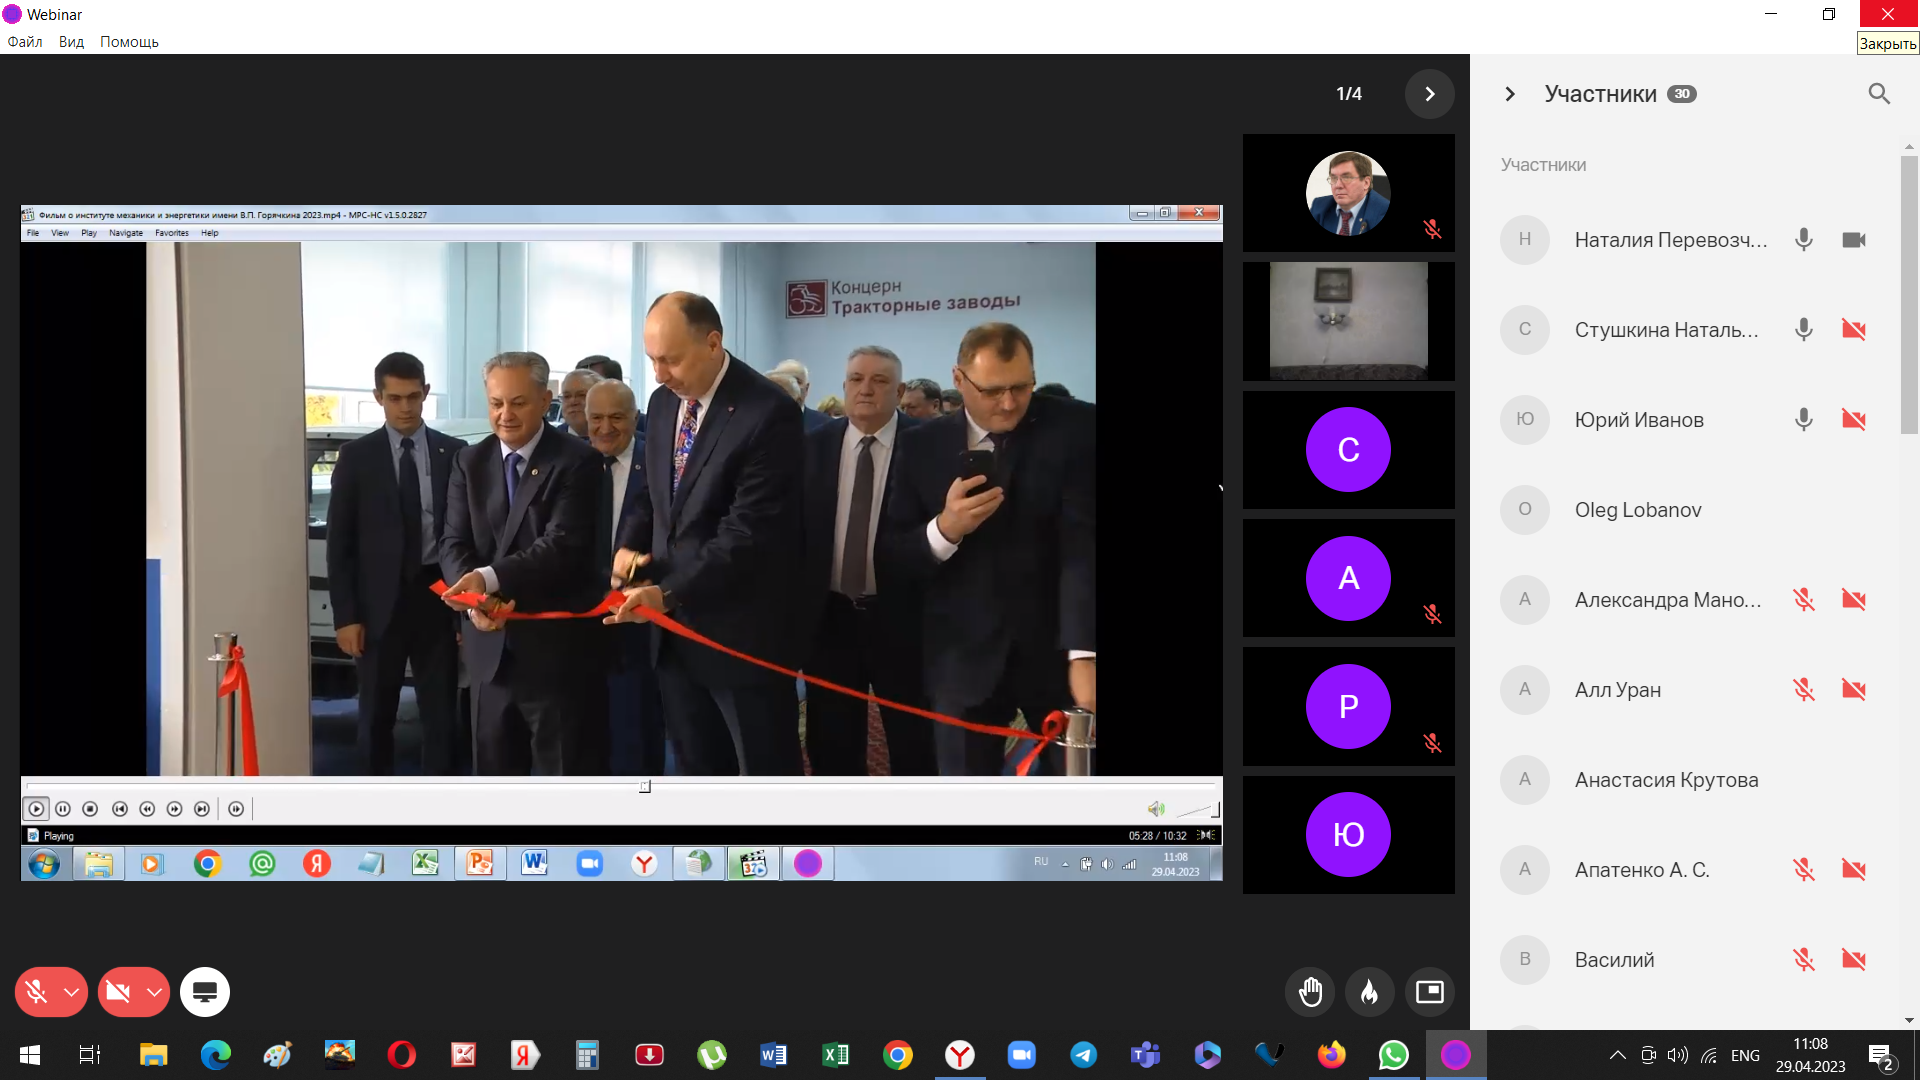Click muted microphone of Василий
The height and width of the screenshot is (1080, 1920).
click(x=1804, y=960)
